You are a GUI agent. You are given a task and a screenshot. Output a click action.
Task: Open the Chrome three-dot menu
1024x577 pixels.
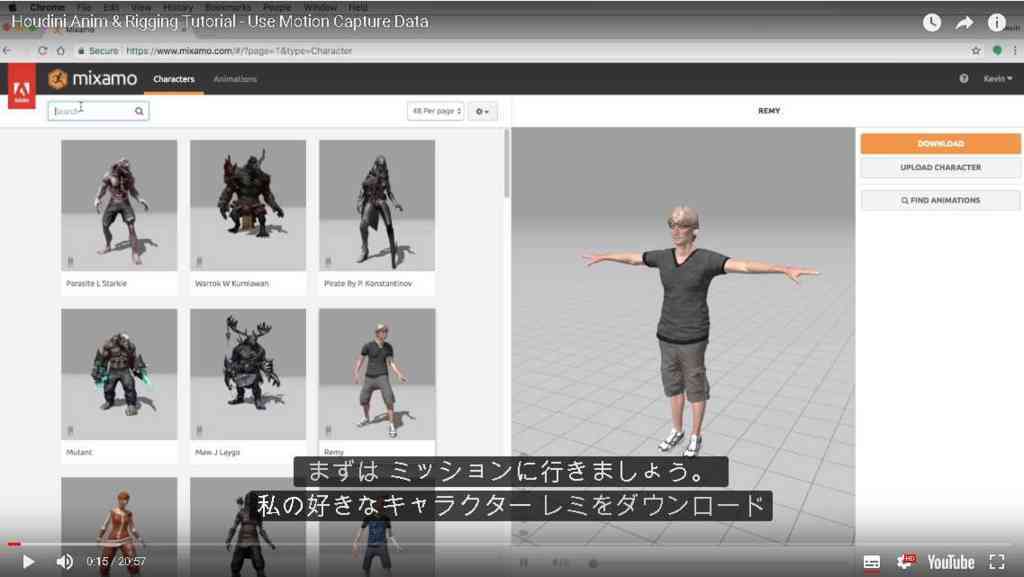1015,50
